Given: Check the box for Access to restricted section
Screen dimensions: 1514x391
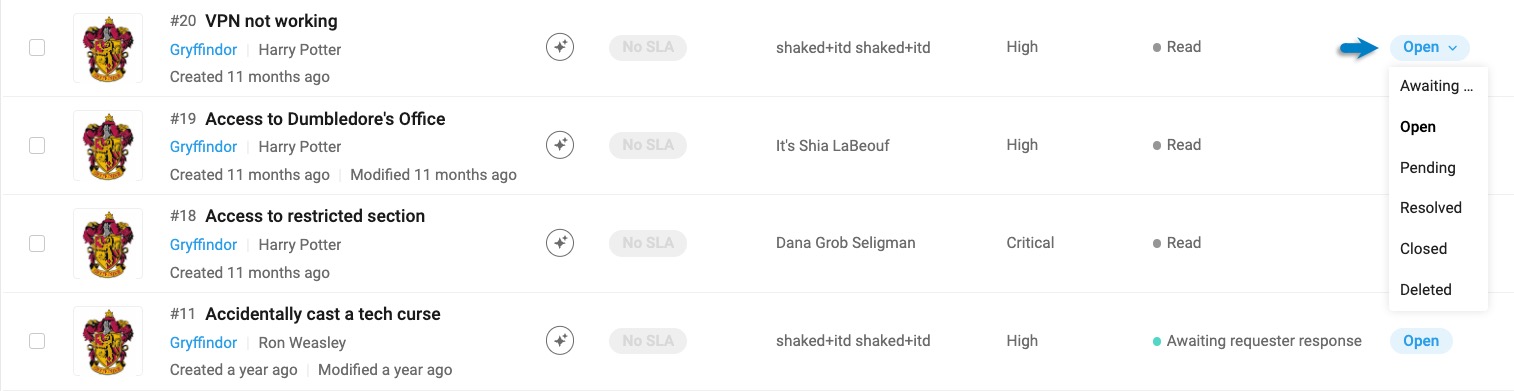Looking at the screenshot, I should tap(37, 243).
